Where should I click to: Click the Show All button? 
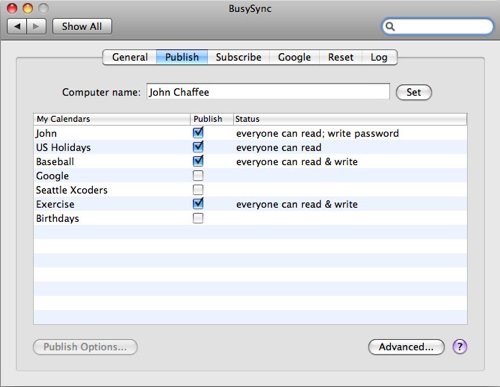82,26
